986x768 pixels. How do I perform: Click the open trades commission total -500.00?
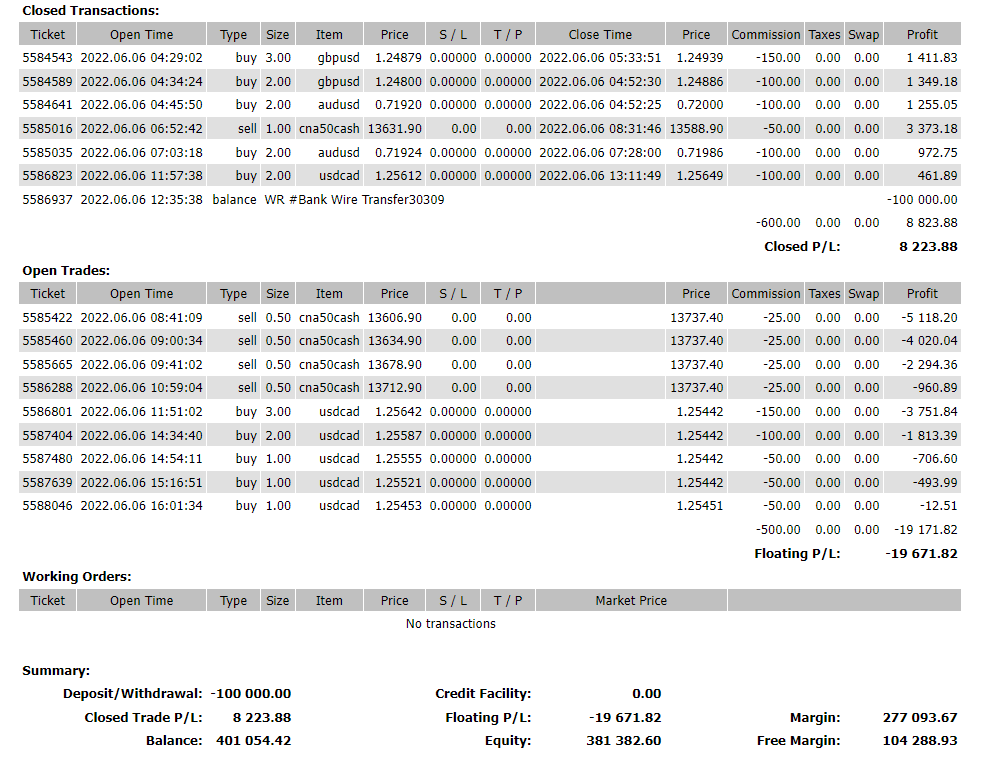tap(778, 530)
